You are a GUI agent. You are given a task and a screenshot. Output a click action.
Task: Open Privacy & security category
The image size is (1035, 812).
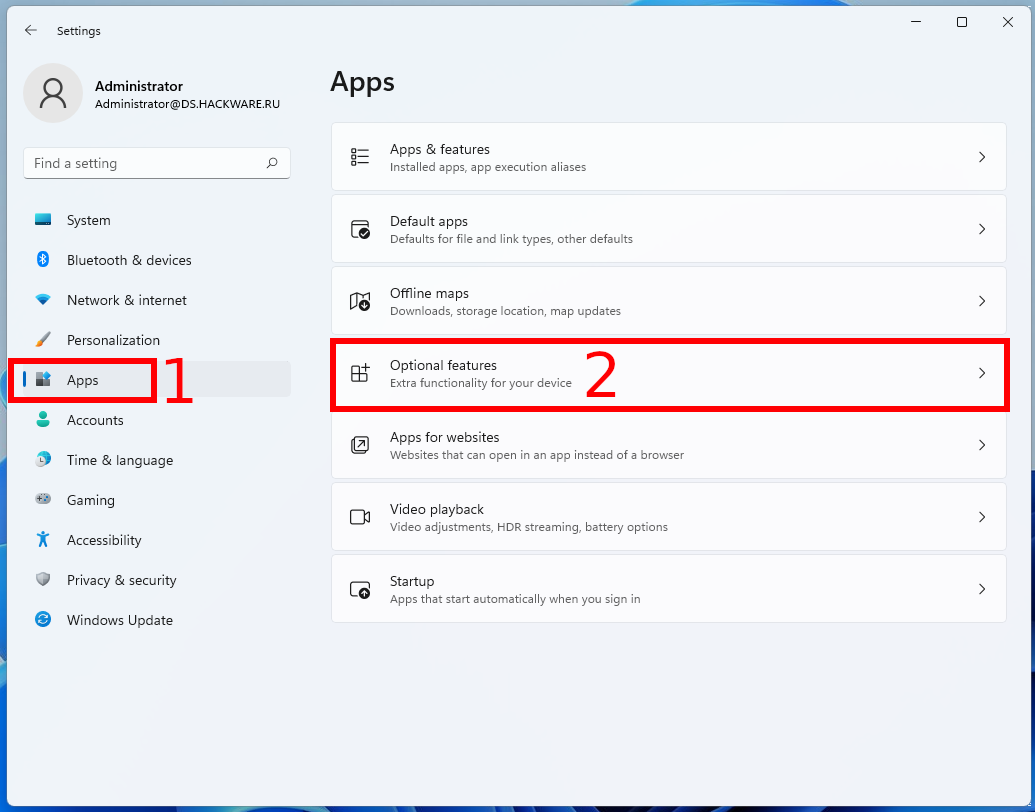tap(121, 580)
